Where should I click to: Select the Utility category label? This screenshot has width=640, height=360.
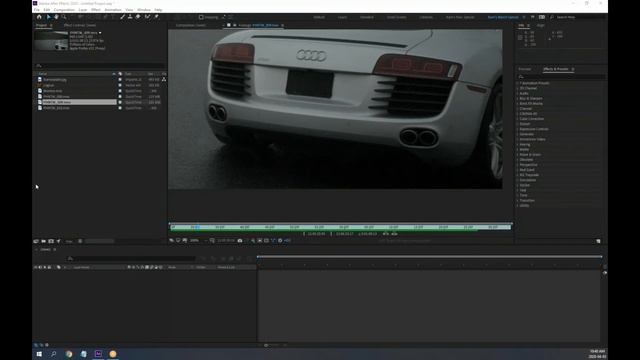pyautogui.click(x=524, y=206)
